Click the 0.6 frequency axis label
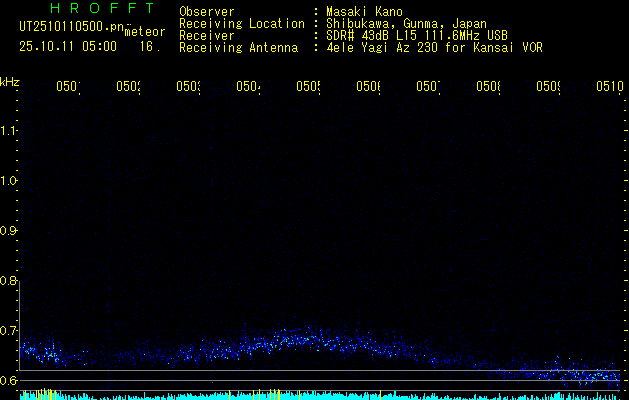The width and height of the screenshot is (629, 400). point(9,381)
